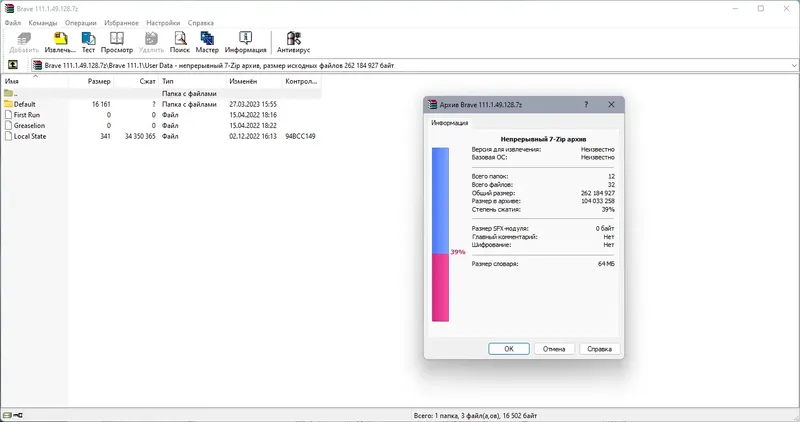Sort list by Сжат column
This screenshot has width=800, height=422.
click(x=136, y=81)
